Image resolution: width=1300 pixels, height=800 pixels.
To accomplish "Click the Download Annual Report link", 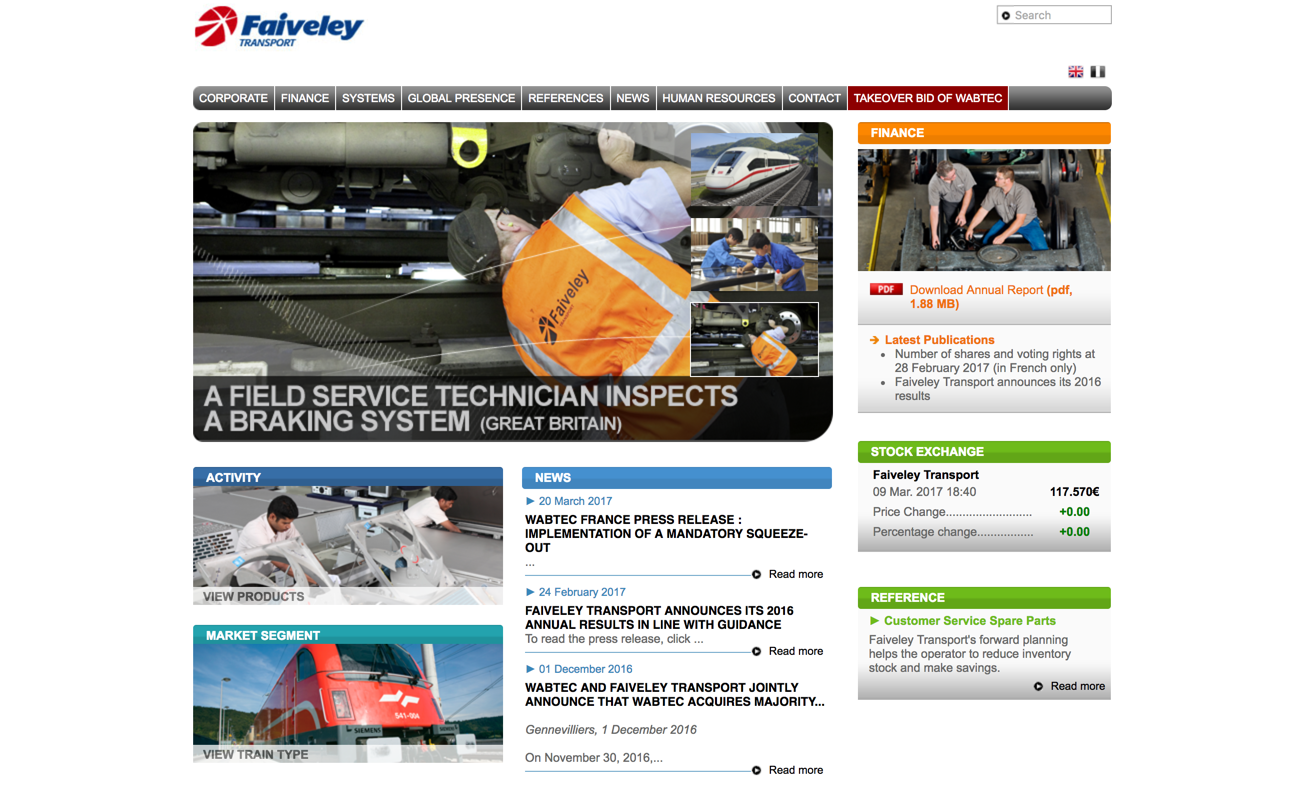I will tap(991, 297).
